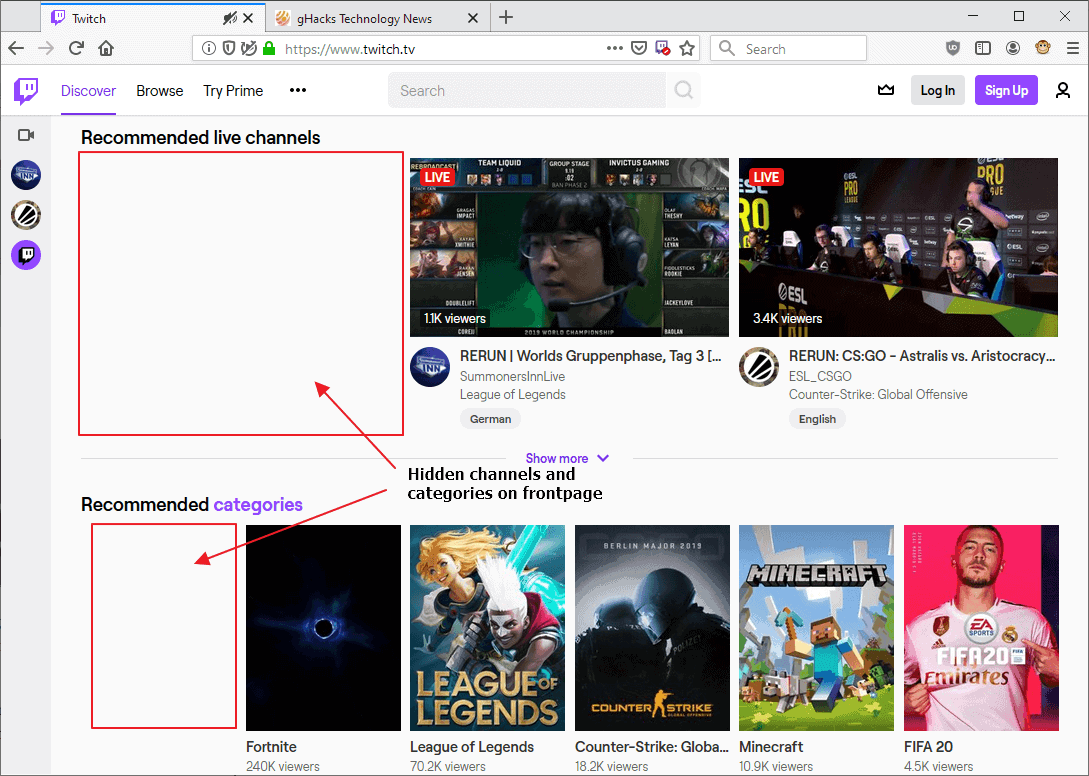The width and height of the screenshot is (1089, 776).
Task: Click the Sign Up button
Action: pyautogui.click(x=1006, y=90)
